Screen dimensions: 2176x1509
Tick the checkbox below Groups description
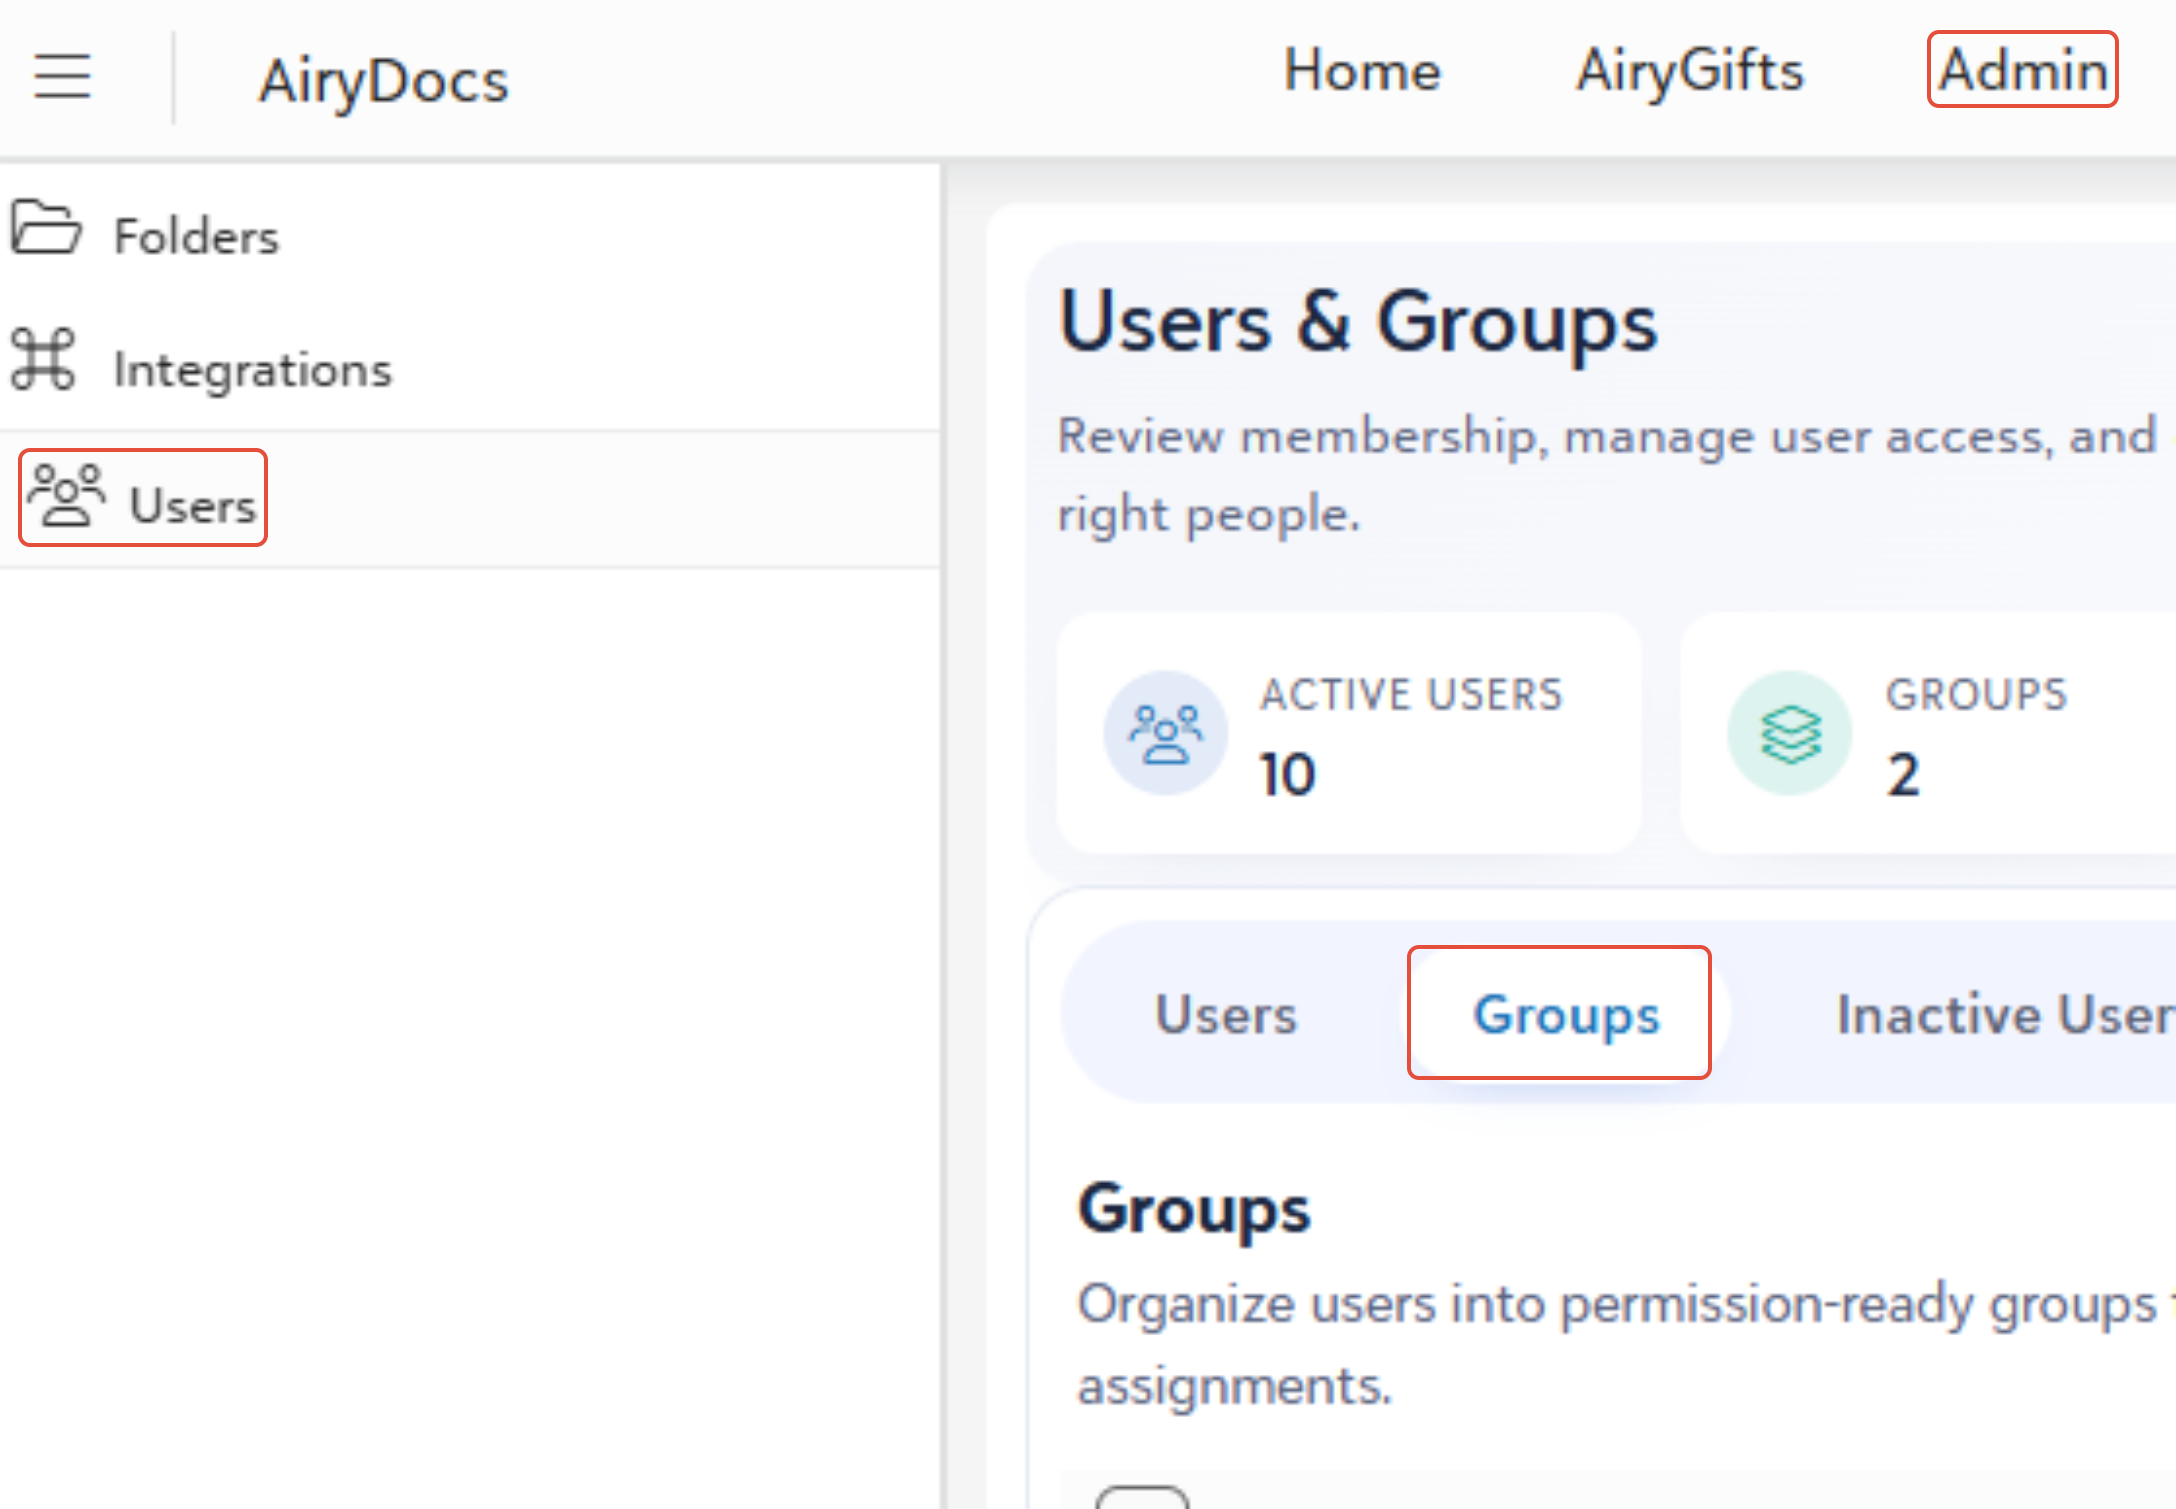(x=1142, y=1499)
